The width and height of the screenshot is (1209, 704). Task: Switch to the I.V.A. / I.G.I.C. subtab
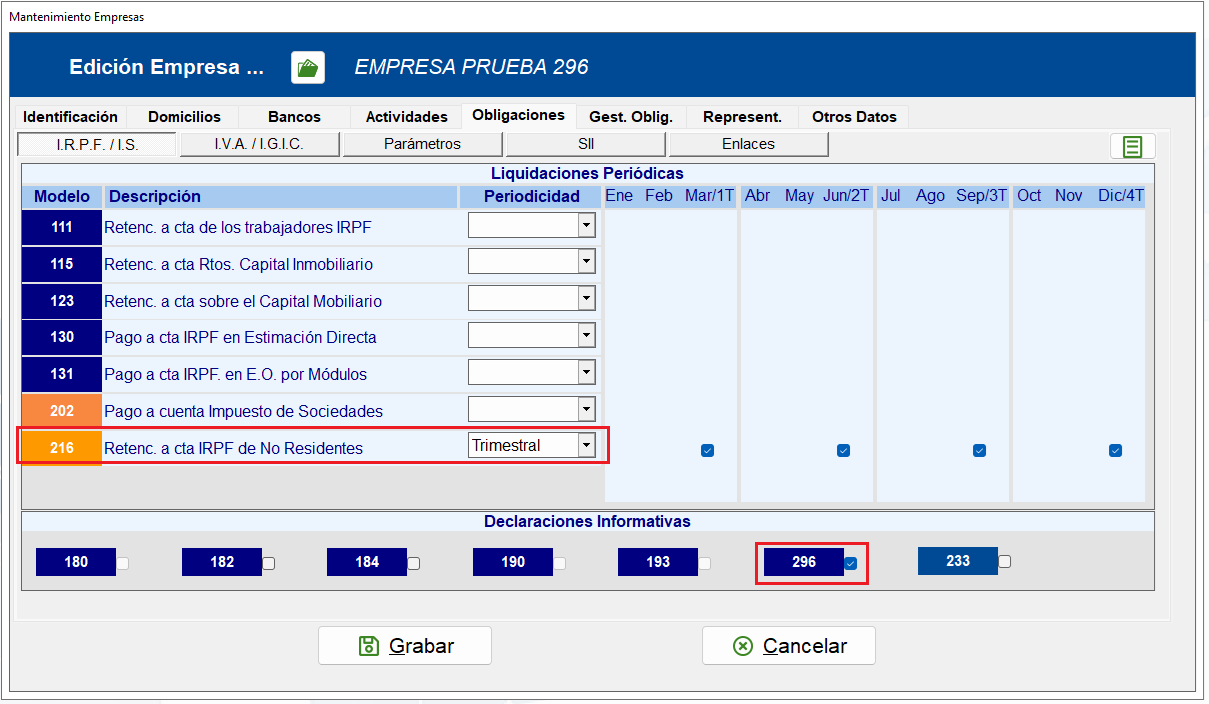point(261,143)
